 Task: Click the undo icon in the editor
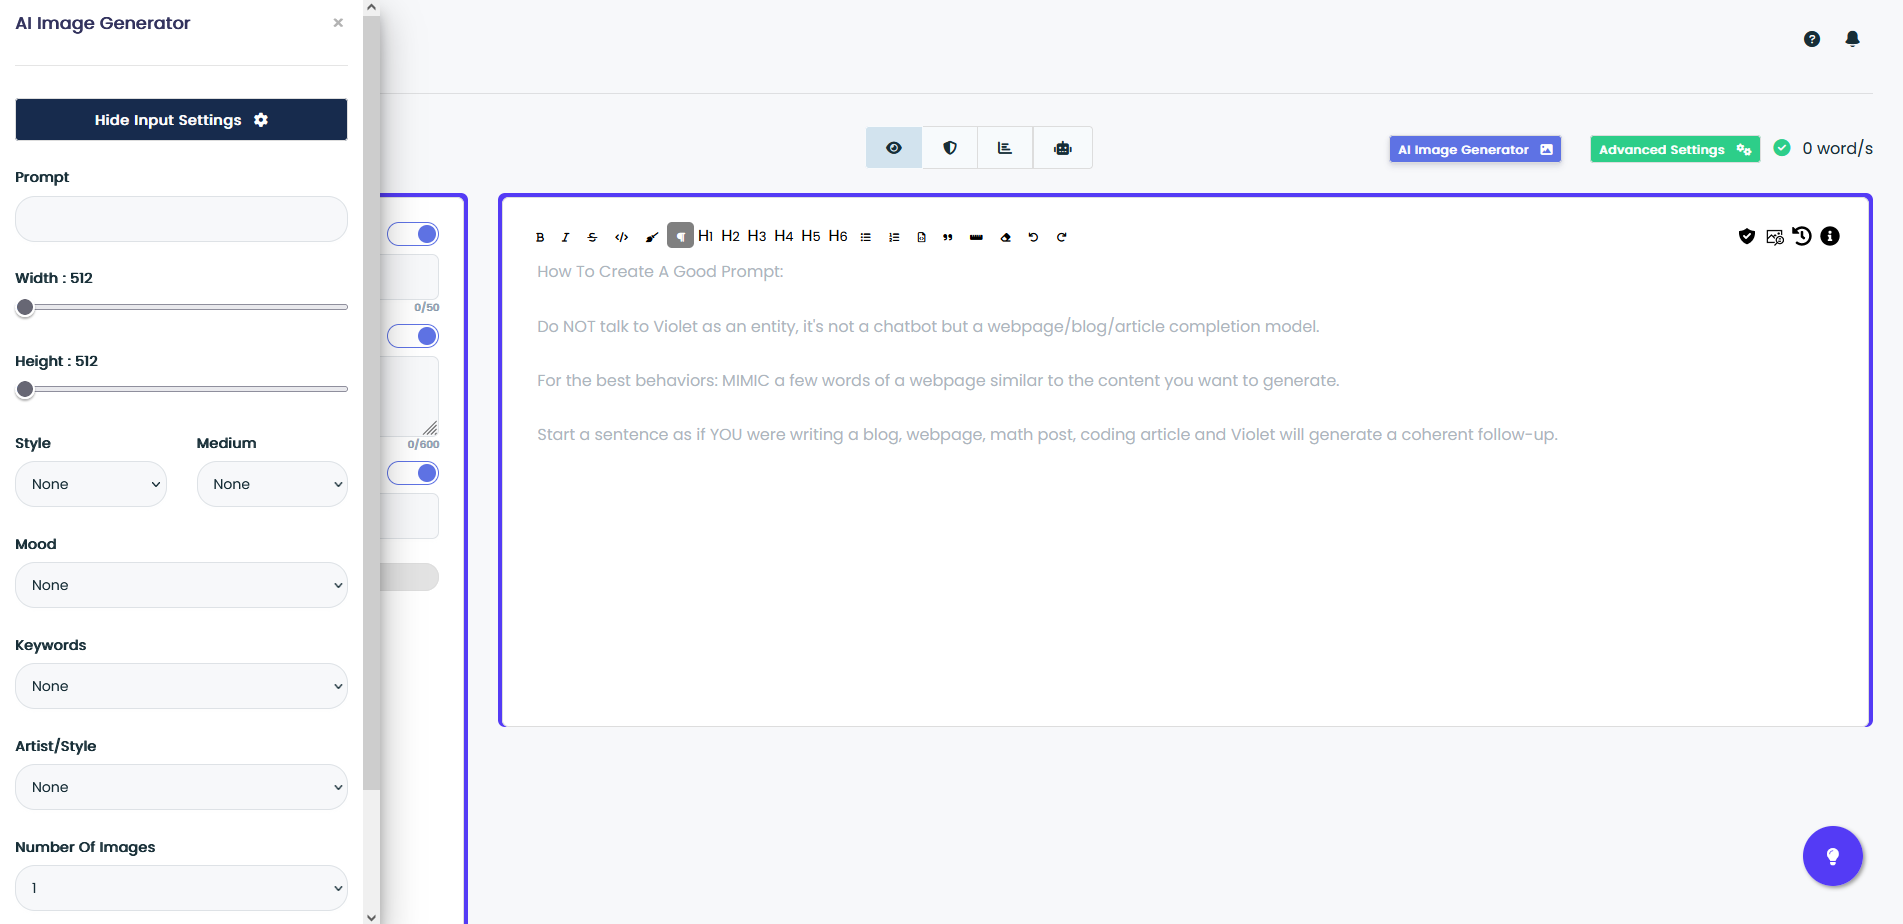click(1033, 237)
